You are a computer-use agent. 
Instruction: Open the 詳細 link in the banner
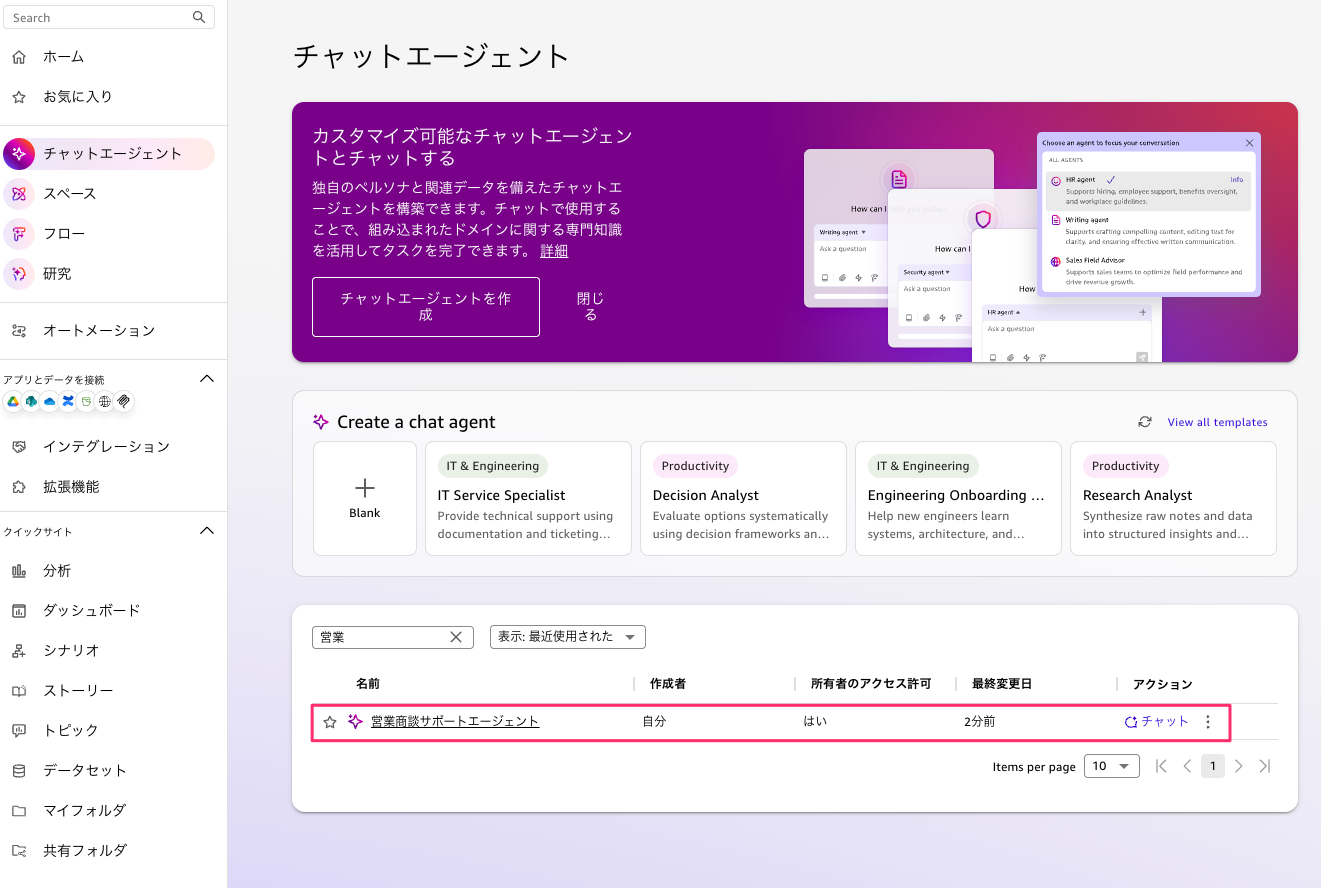pyautogui.click(x=554, y=250)
